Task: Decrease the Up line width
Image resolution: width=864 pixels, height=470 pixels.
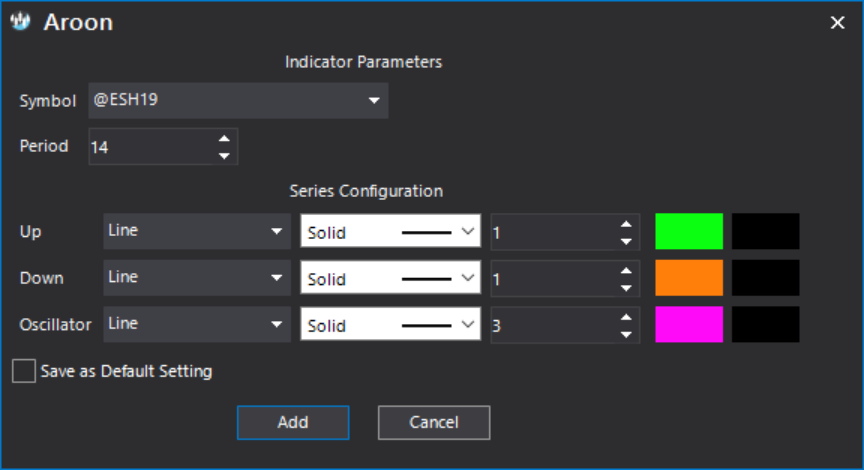Action: click(x=626, y=241)
